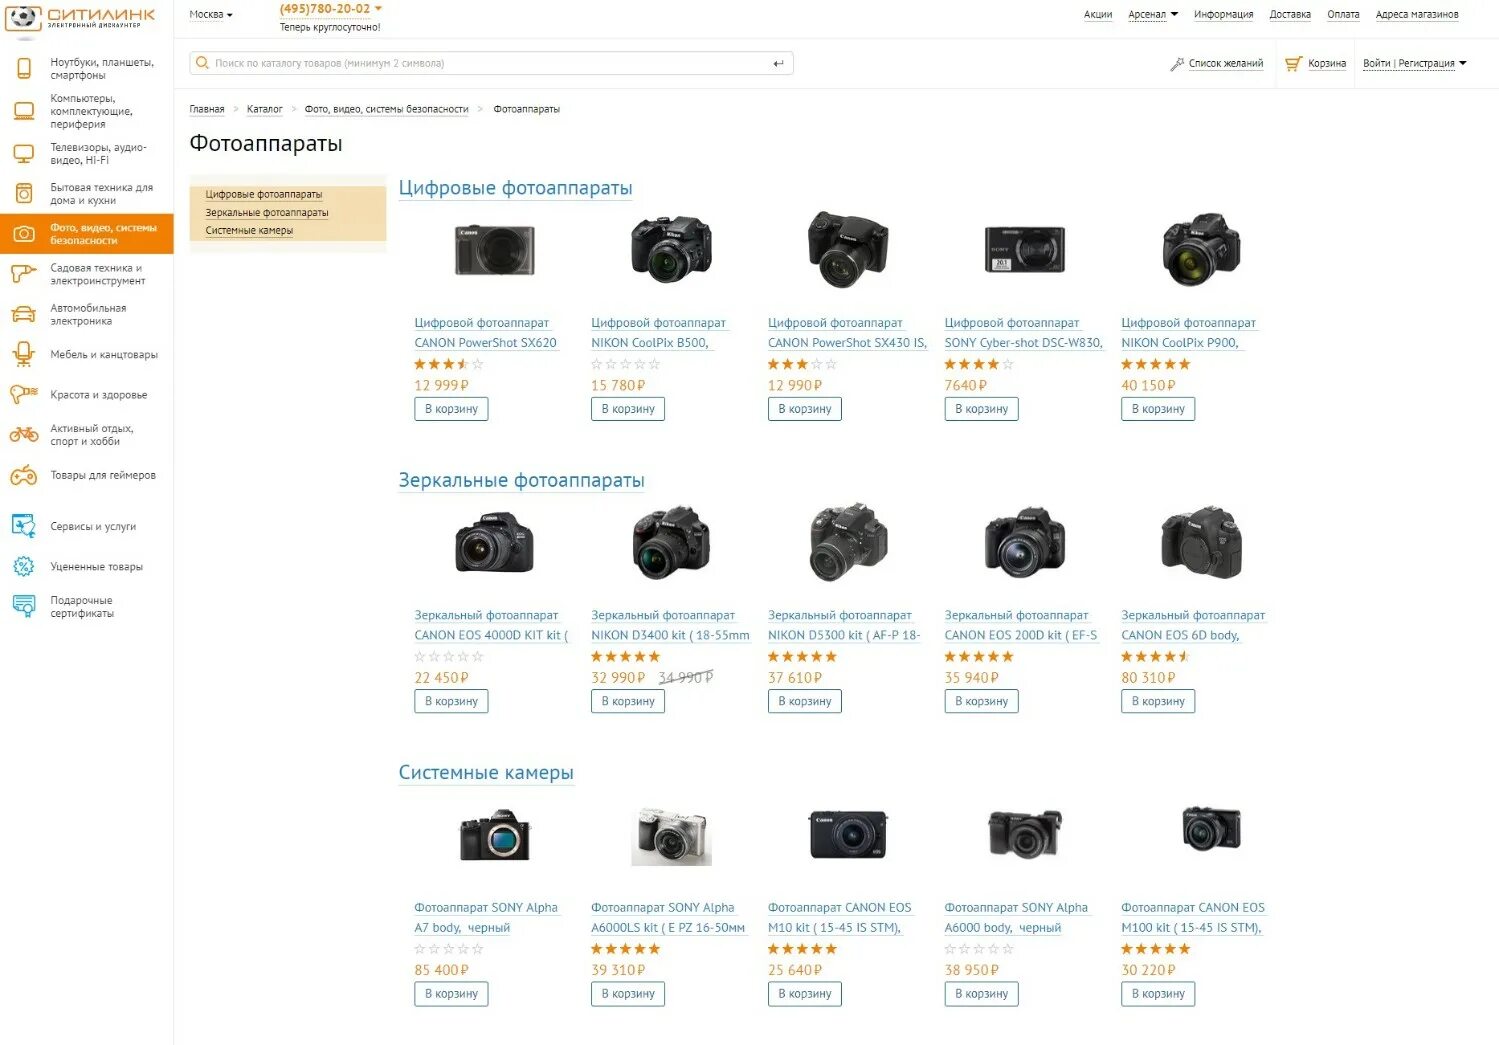Open the Информация menu item
The image size is (1499, 1045).
(1223, 15)
